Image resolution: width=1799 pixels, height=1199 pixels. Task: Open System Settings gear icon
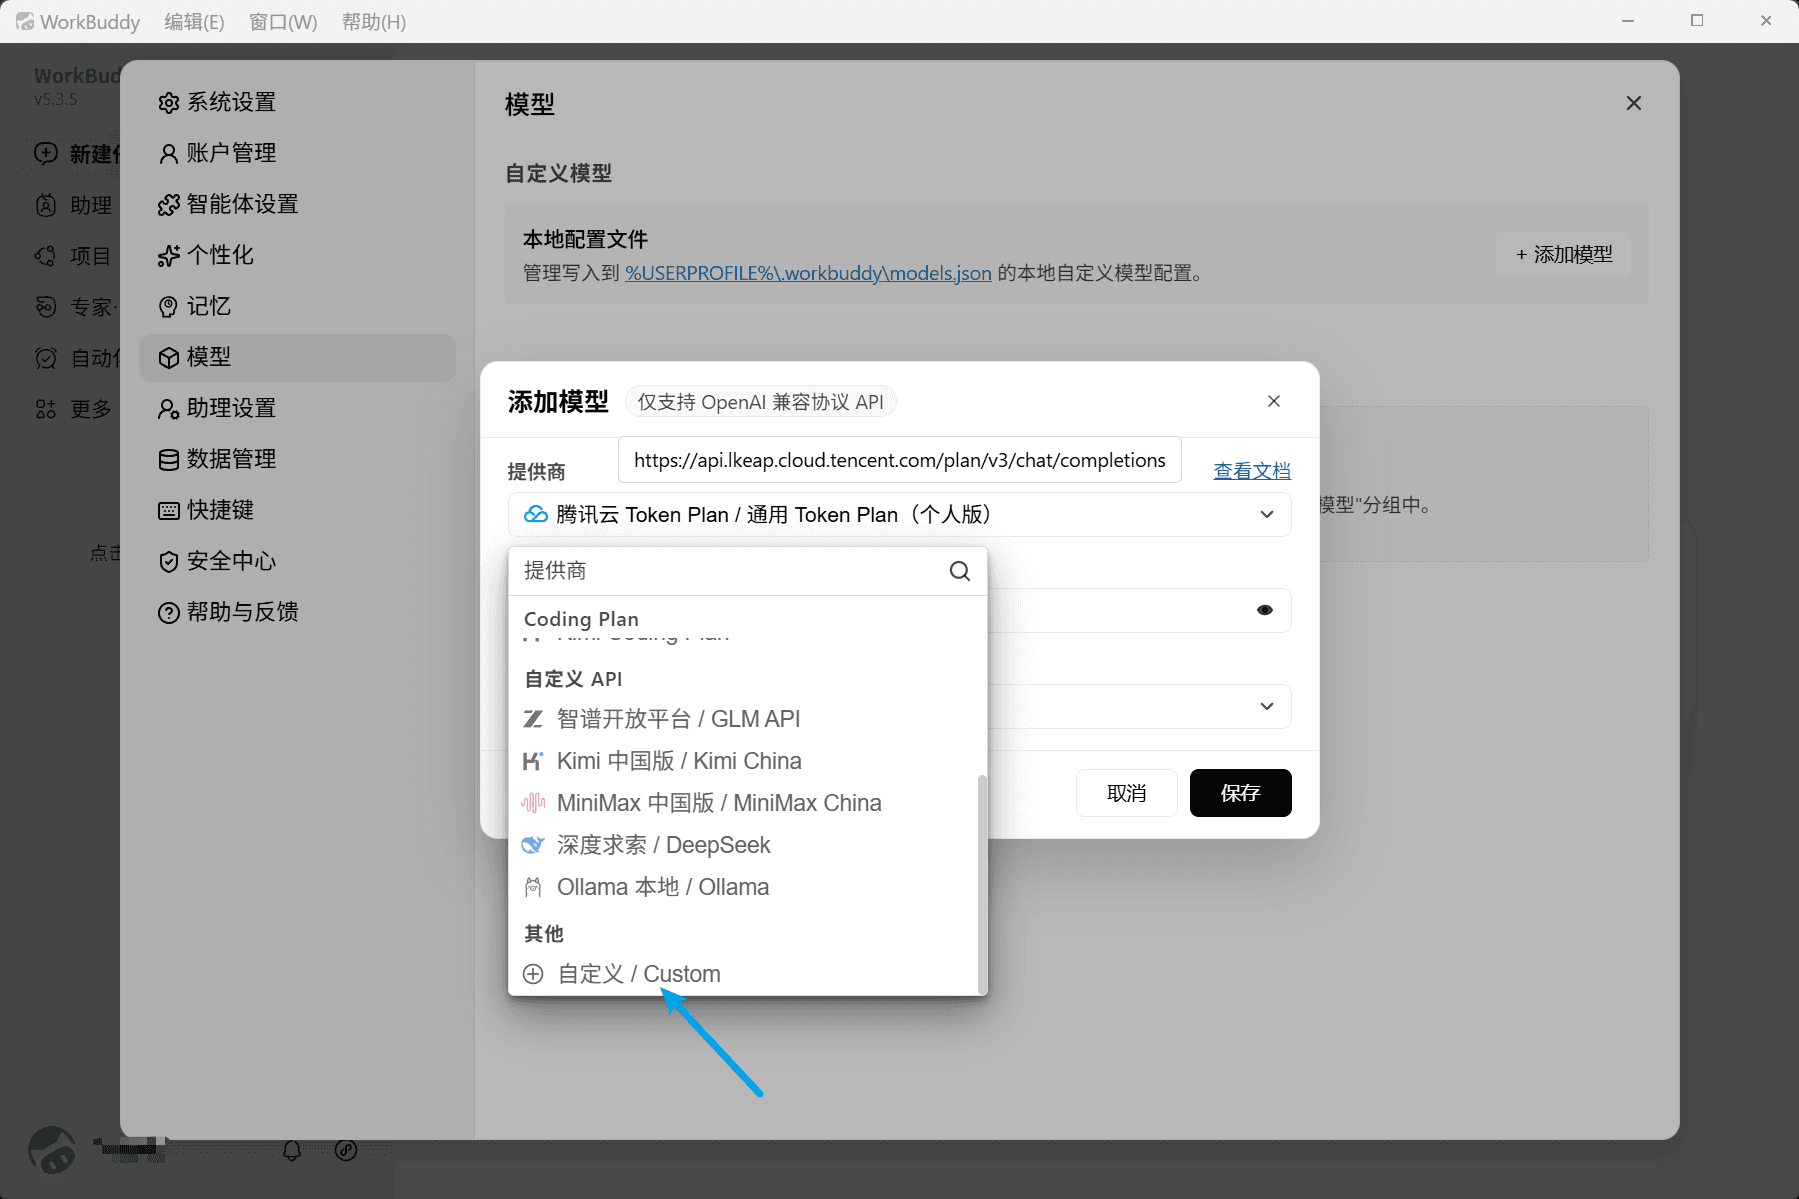point(169,103)
